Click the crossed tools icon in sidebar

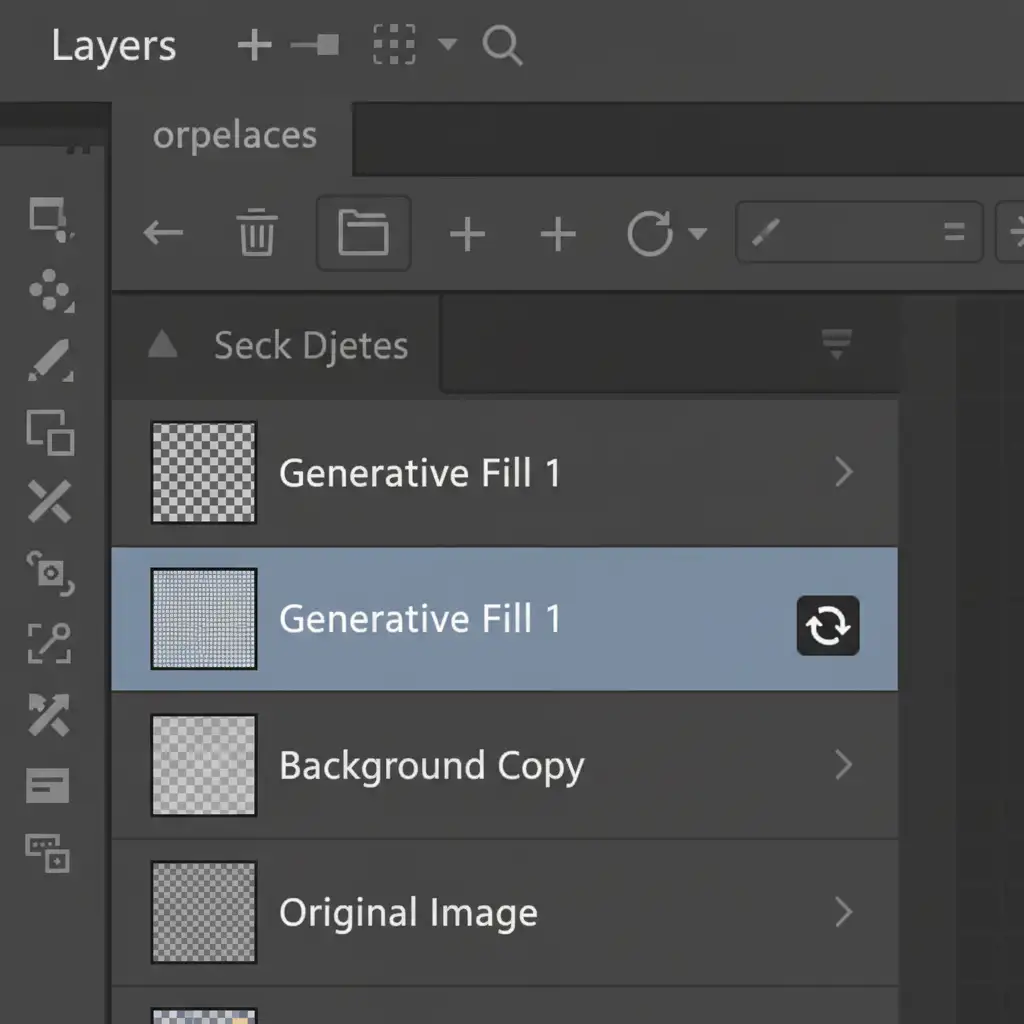tap(49, 501)
